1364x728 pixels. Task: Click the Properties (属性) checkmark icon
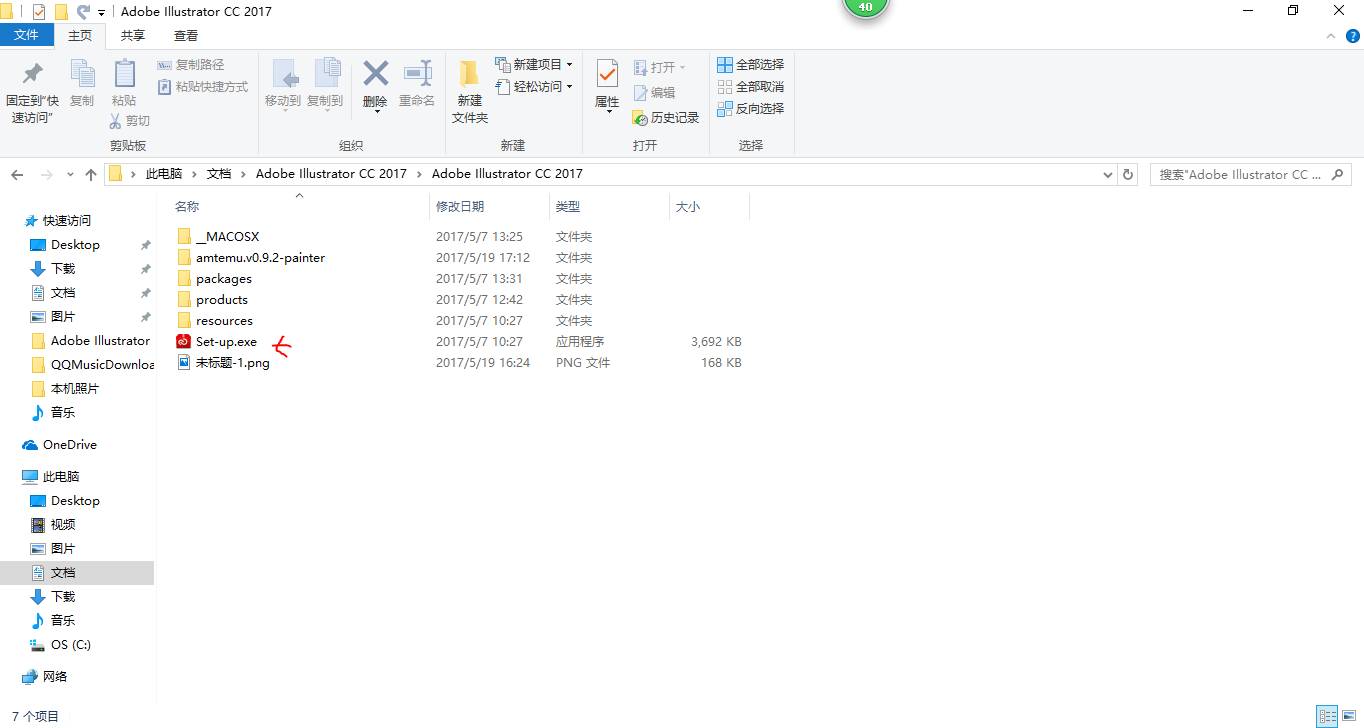pos(607,74)
